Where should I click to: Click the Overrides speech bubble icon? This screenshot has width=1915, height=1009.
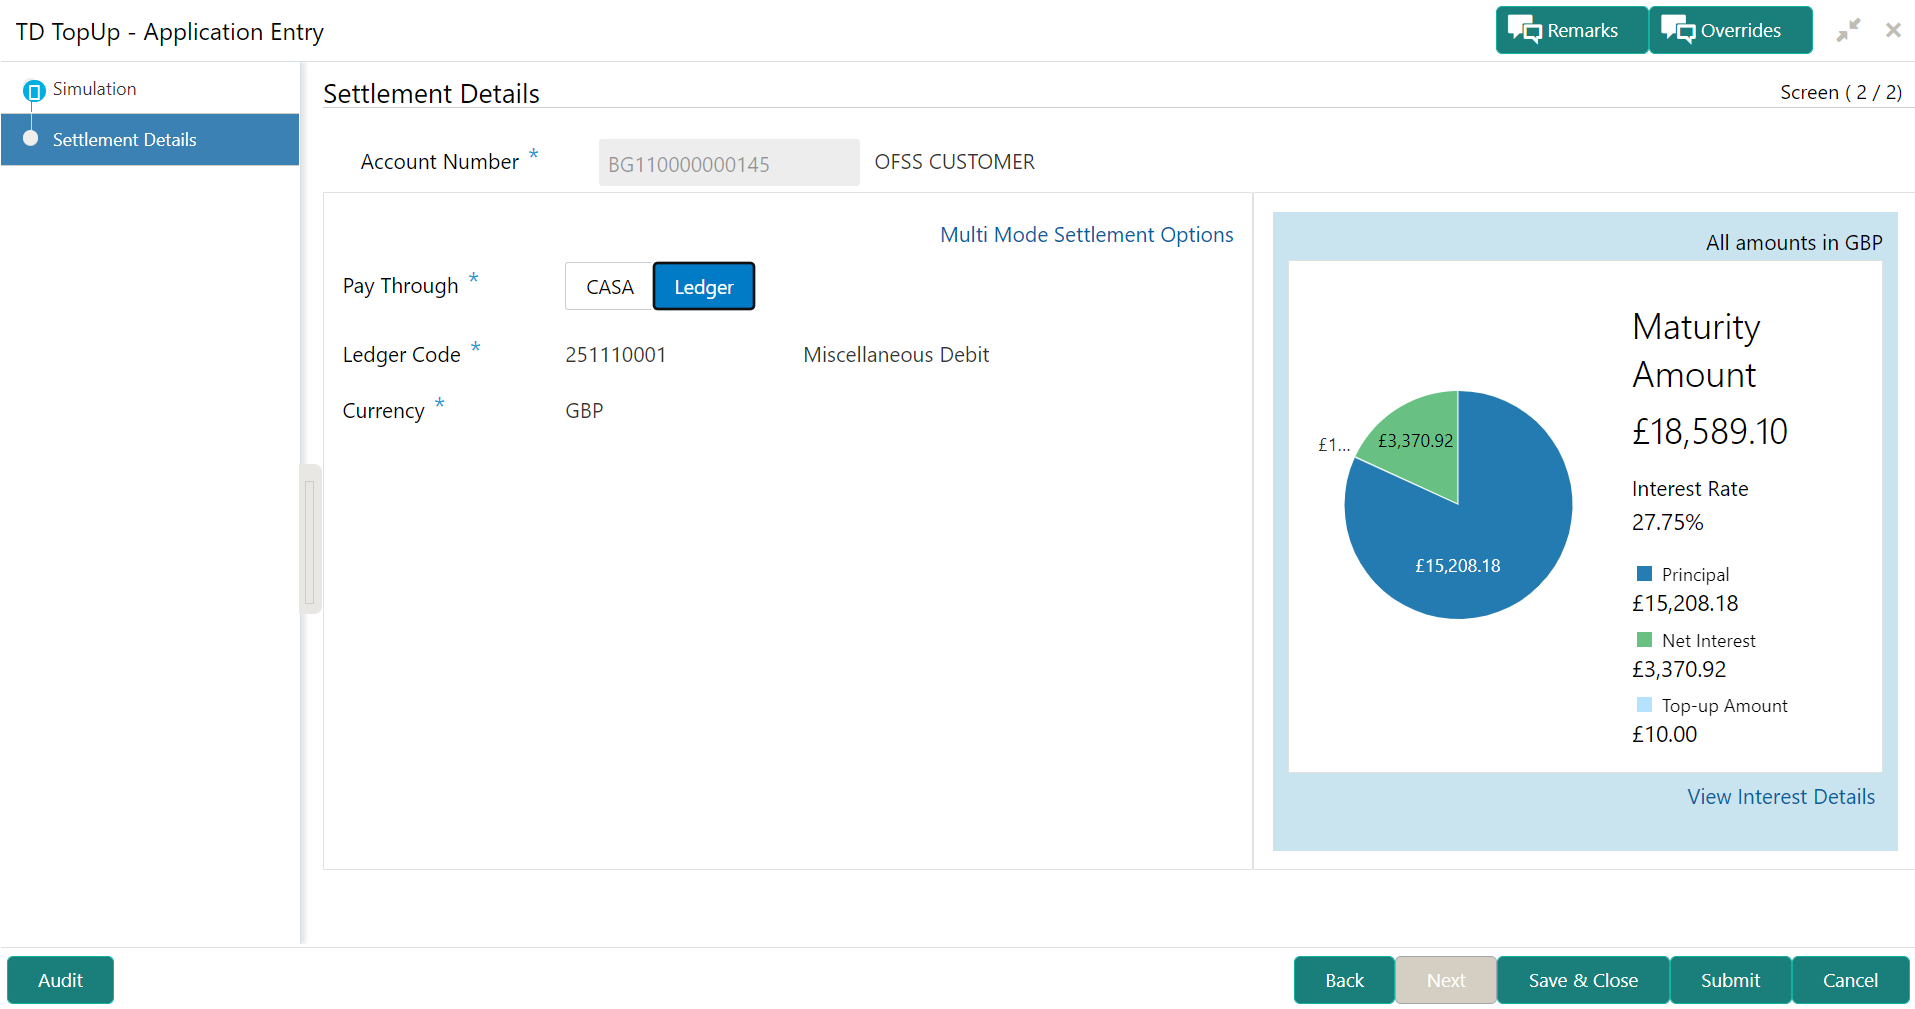click(1678, 30)
